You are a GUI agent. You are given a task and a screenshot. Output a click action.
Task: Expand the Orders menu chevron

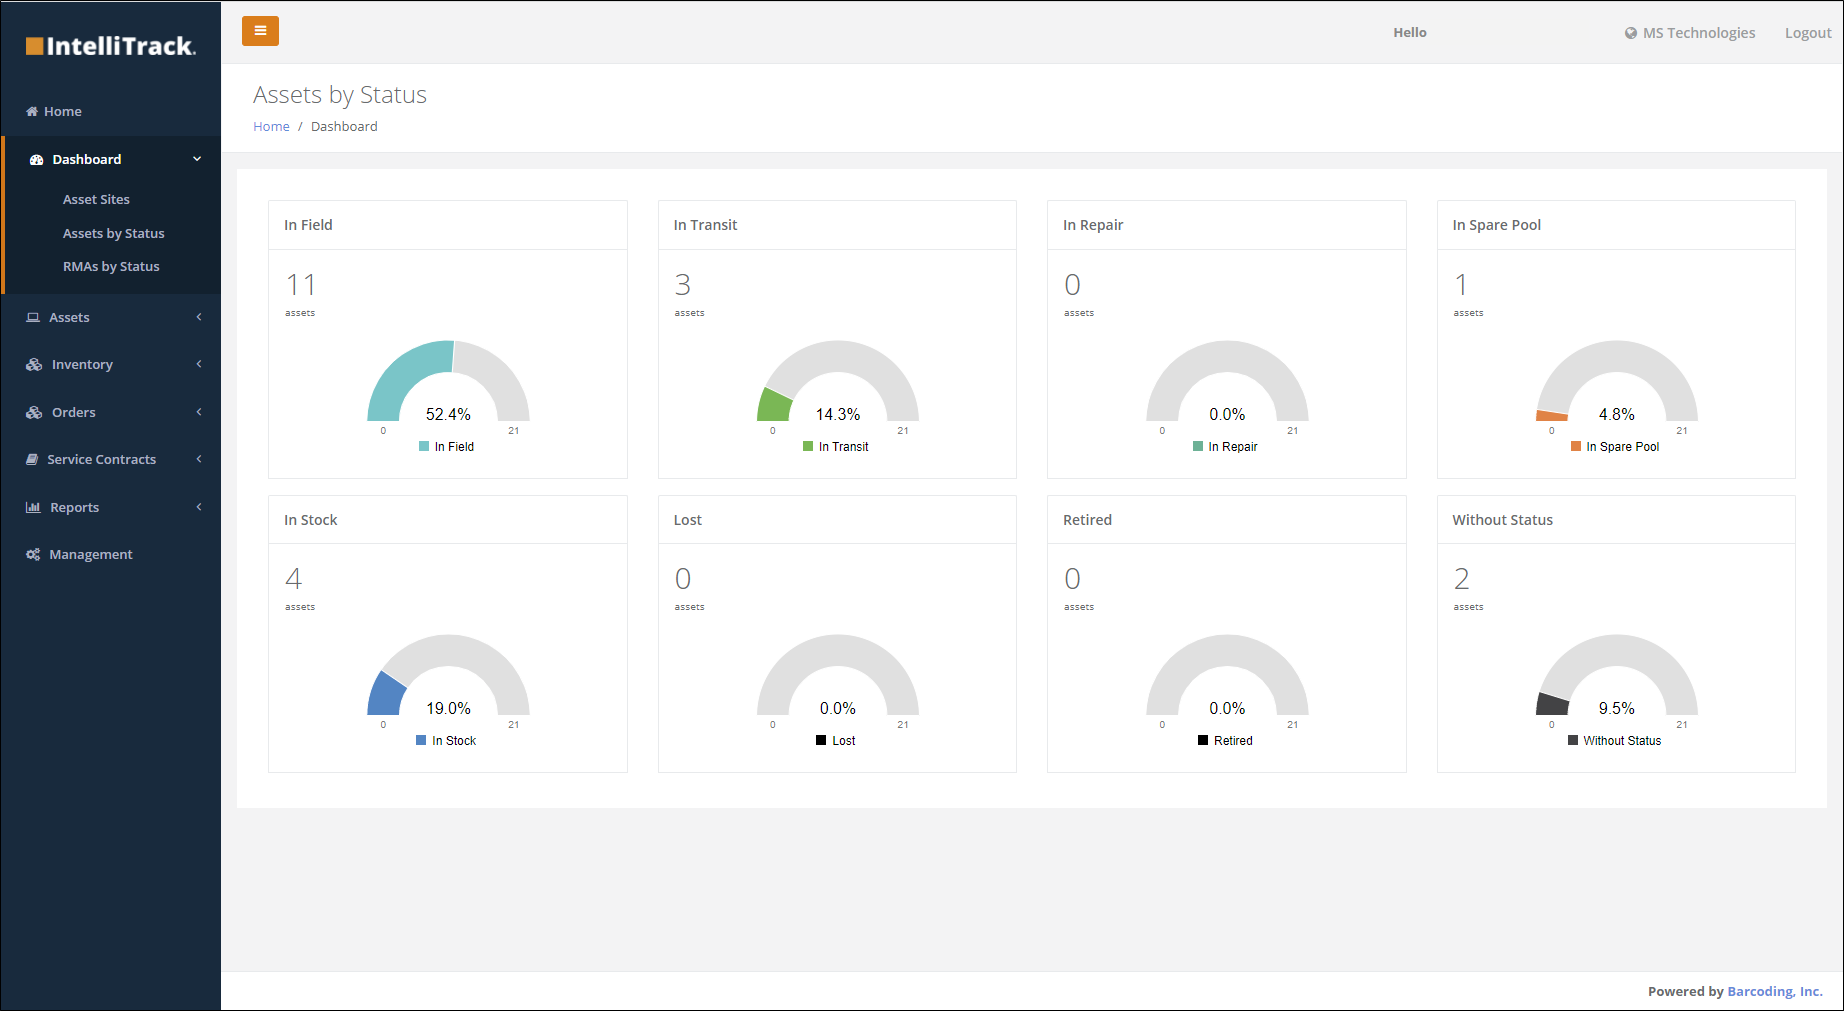point(199,412)
